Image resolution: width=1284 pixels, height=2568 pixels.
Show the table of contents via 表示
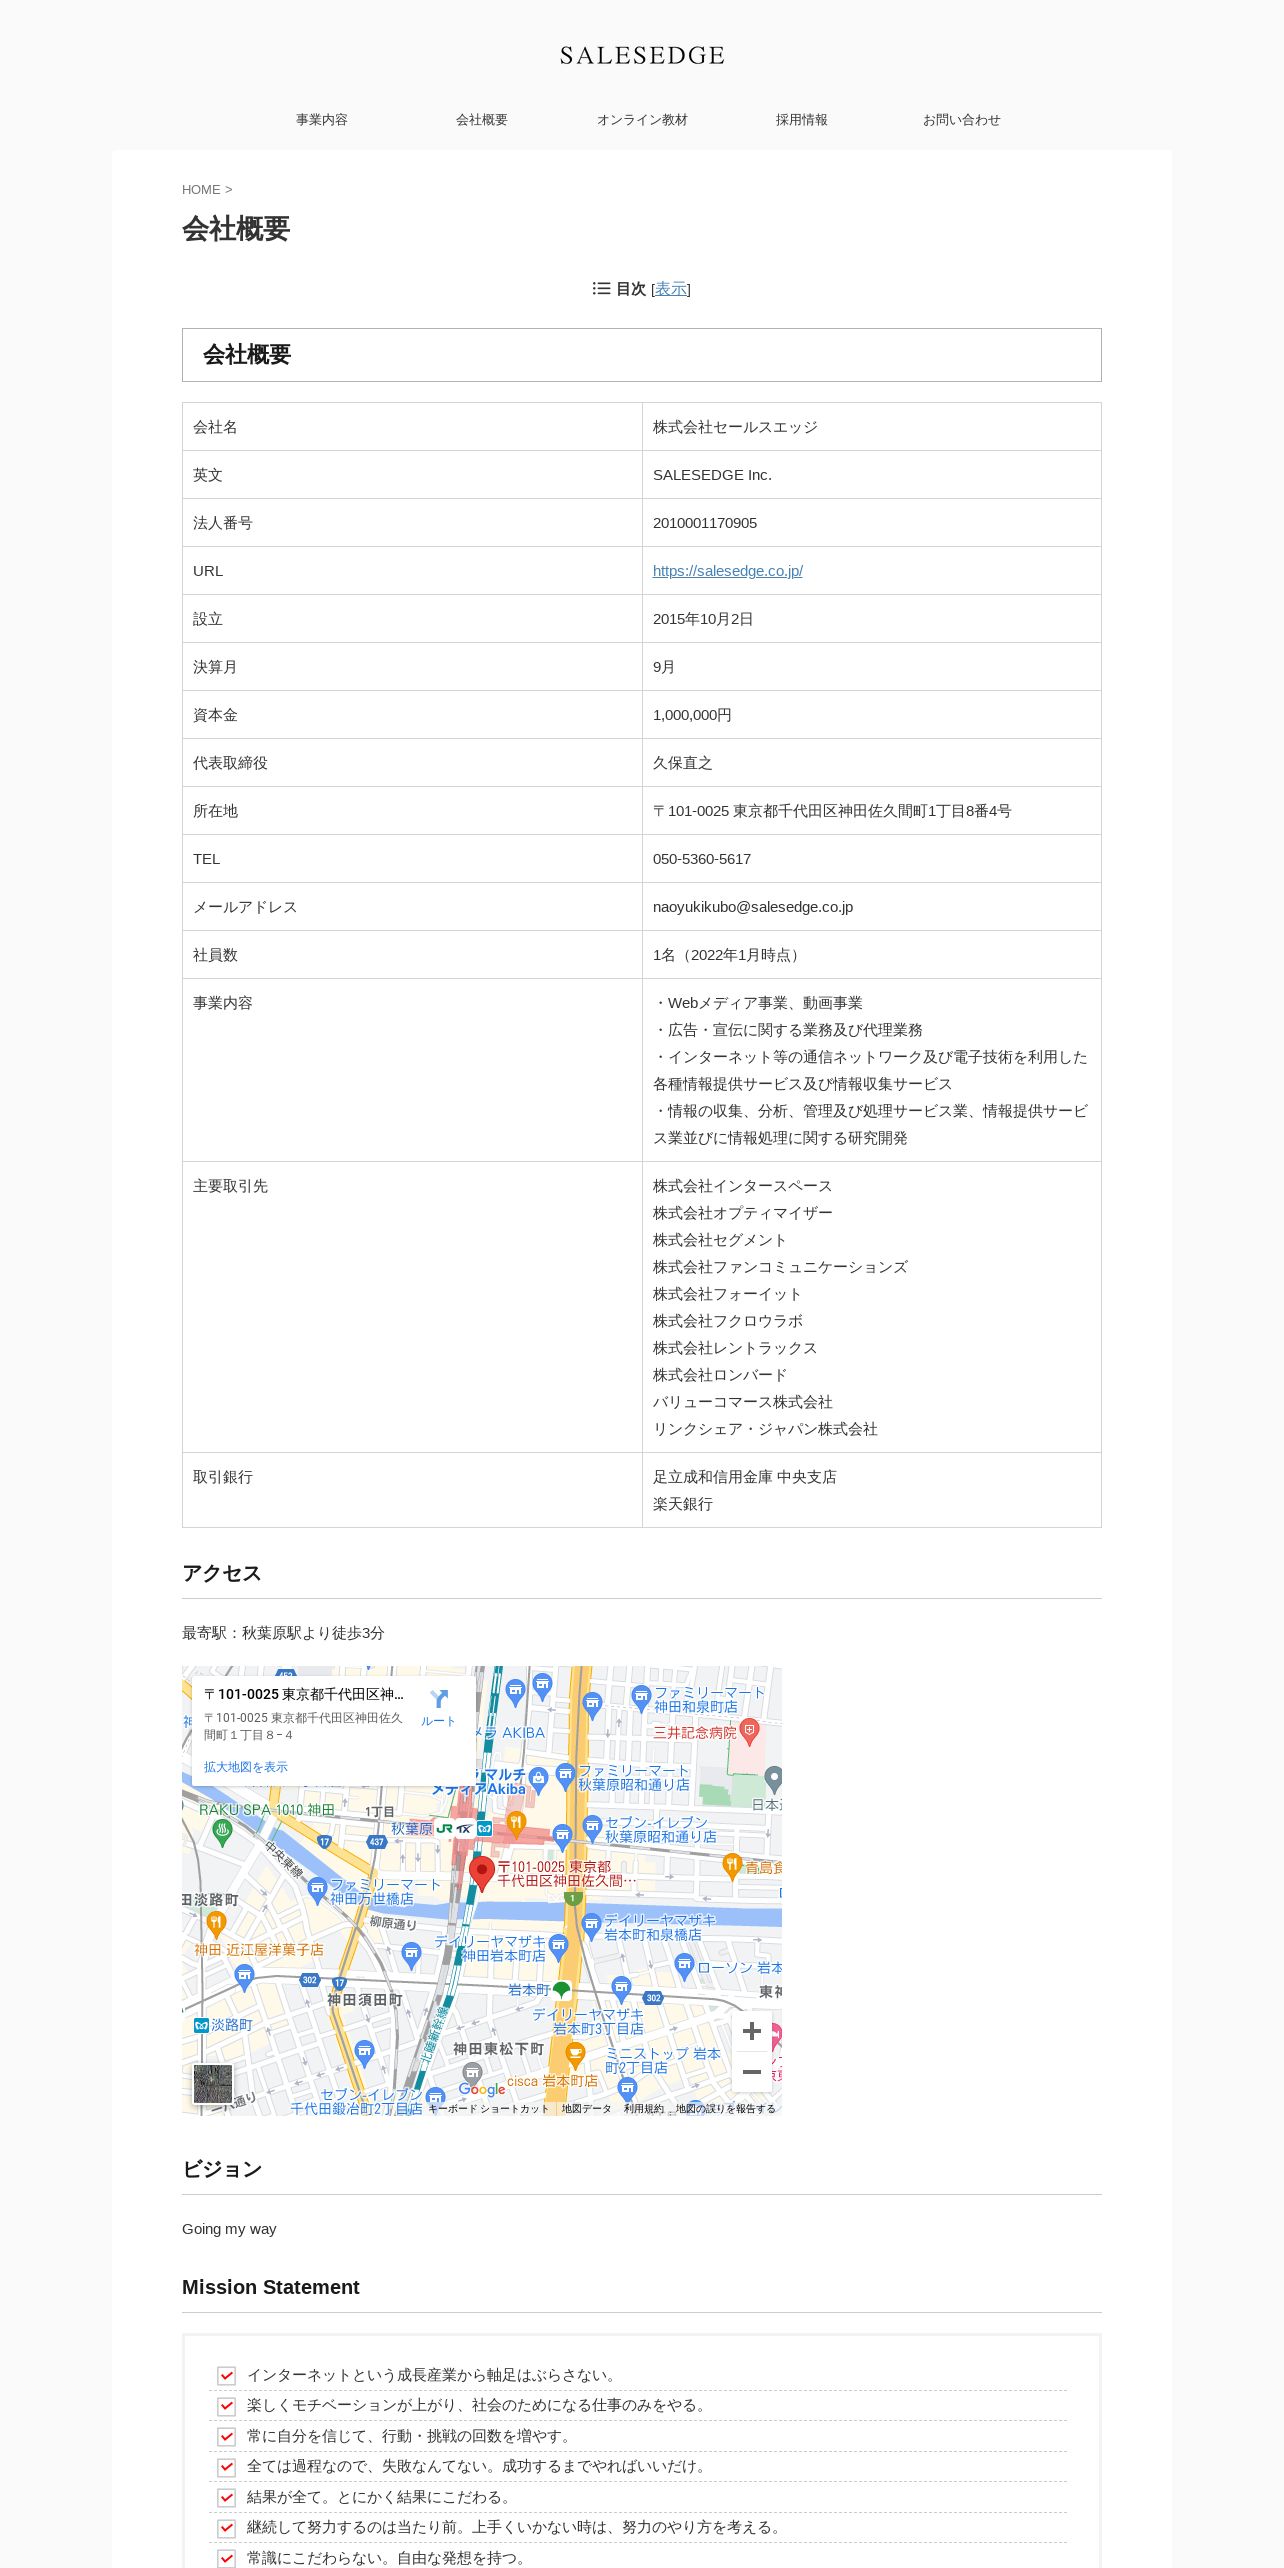[x=670, y=289]
